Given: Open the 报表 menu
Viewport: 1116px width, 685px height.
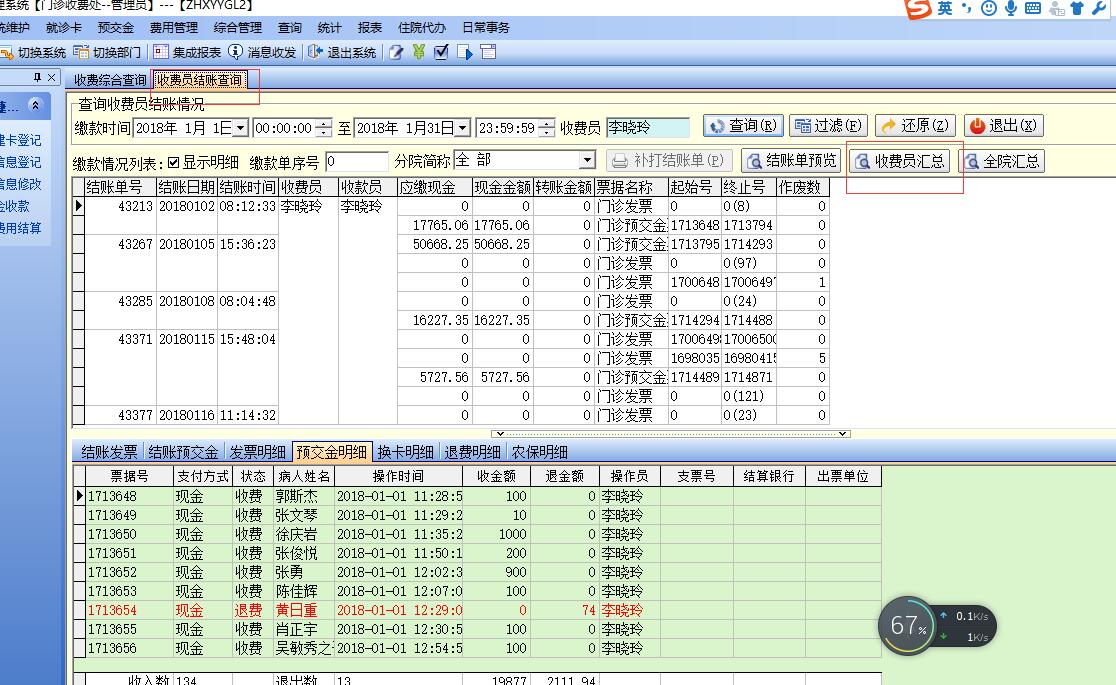Looking at the screenshot, I should click(x=369, y=28).
